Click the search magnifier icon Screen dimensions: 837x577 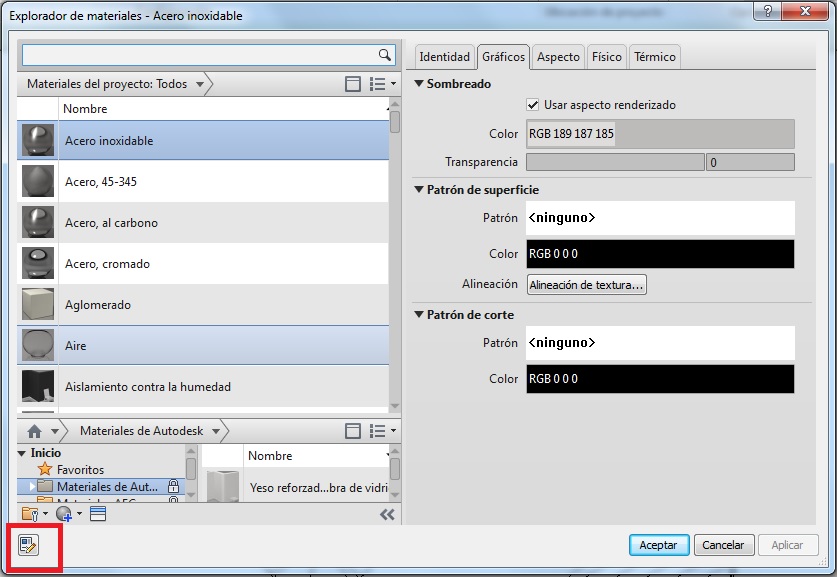[x=384, y=55]
